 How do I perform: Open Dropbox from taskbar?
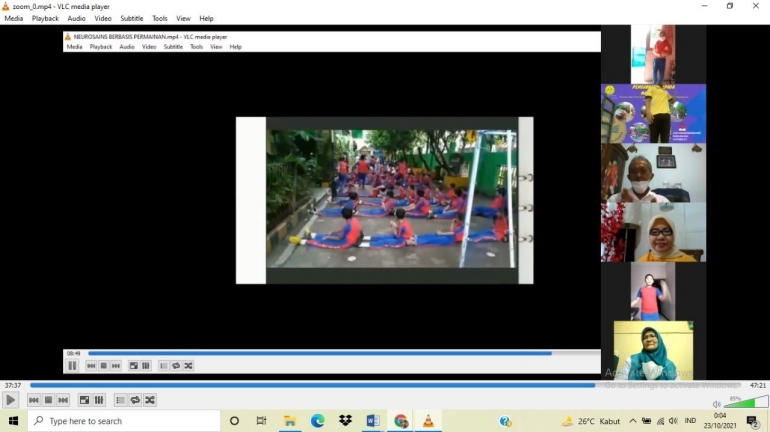[345, 421]
